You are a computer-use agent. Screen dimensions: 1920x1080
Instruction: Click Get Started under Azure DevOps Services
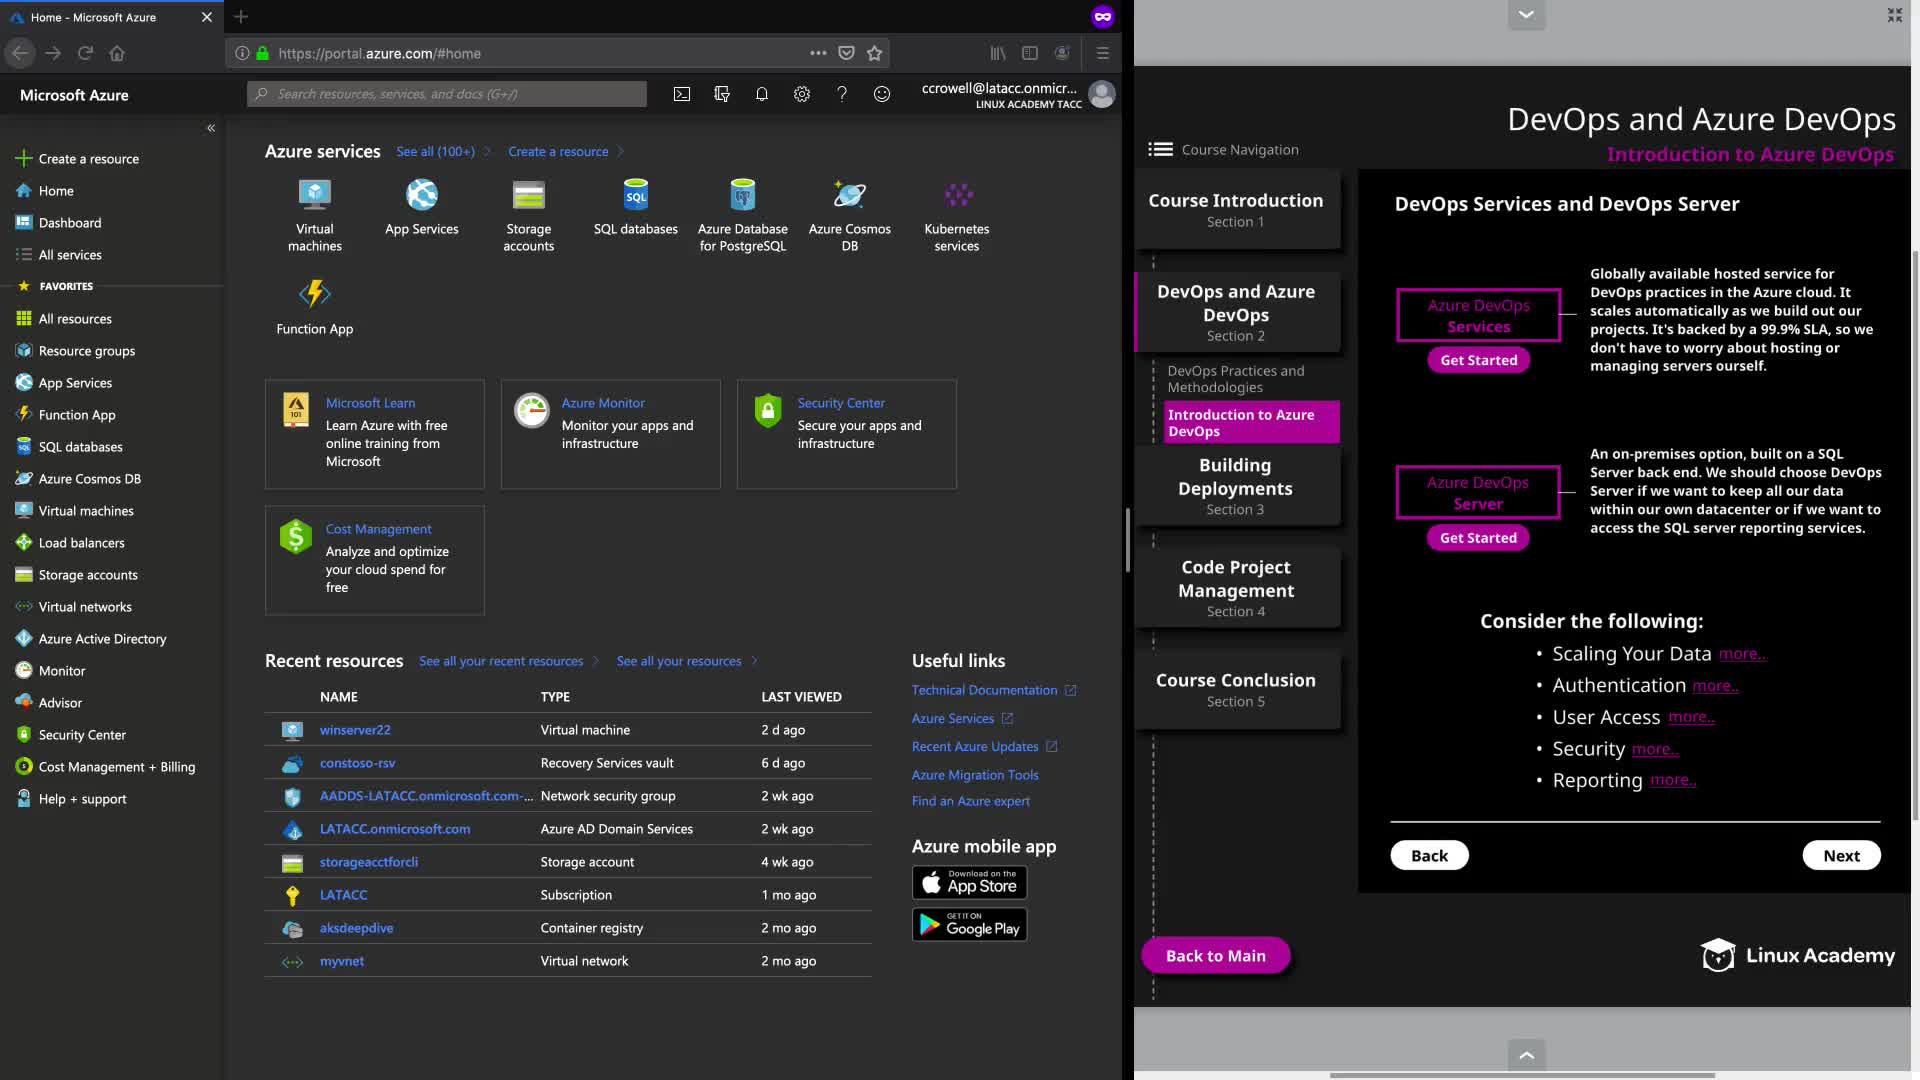pos(1478,360)
